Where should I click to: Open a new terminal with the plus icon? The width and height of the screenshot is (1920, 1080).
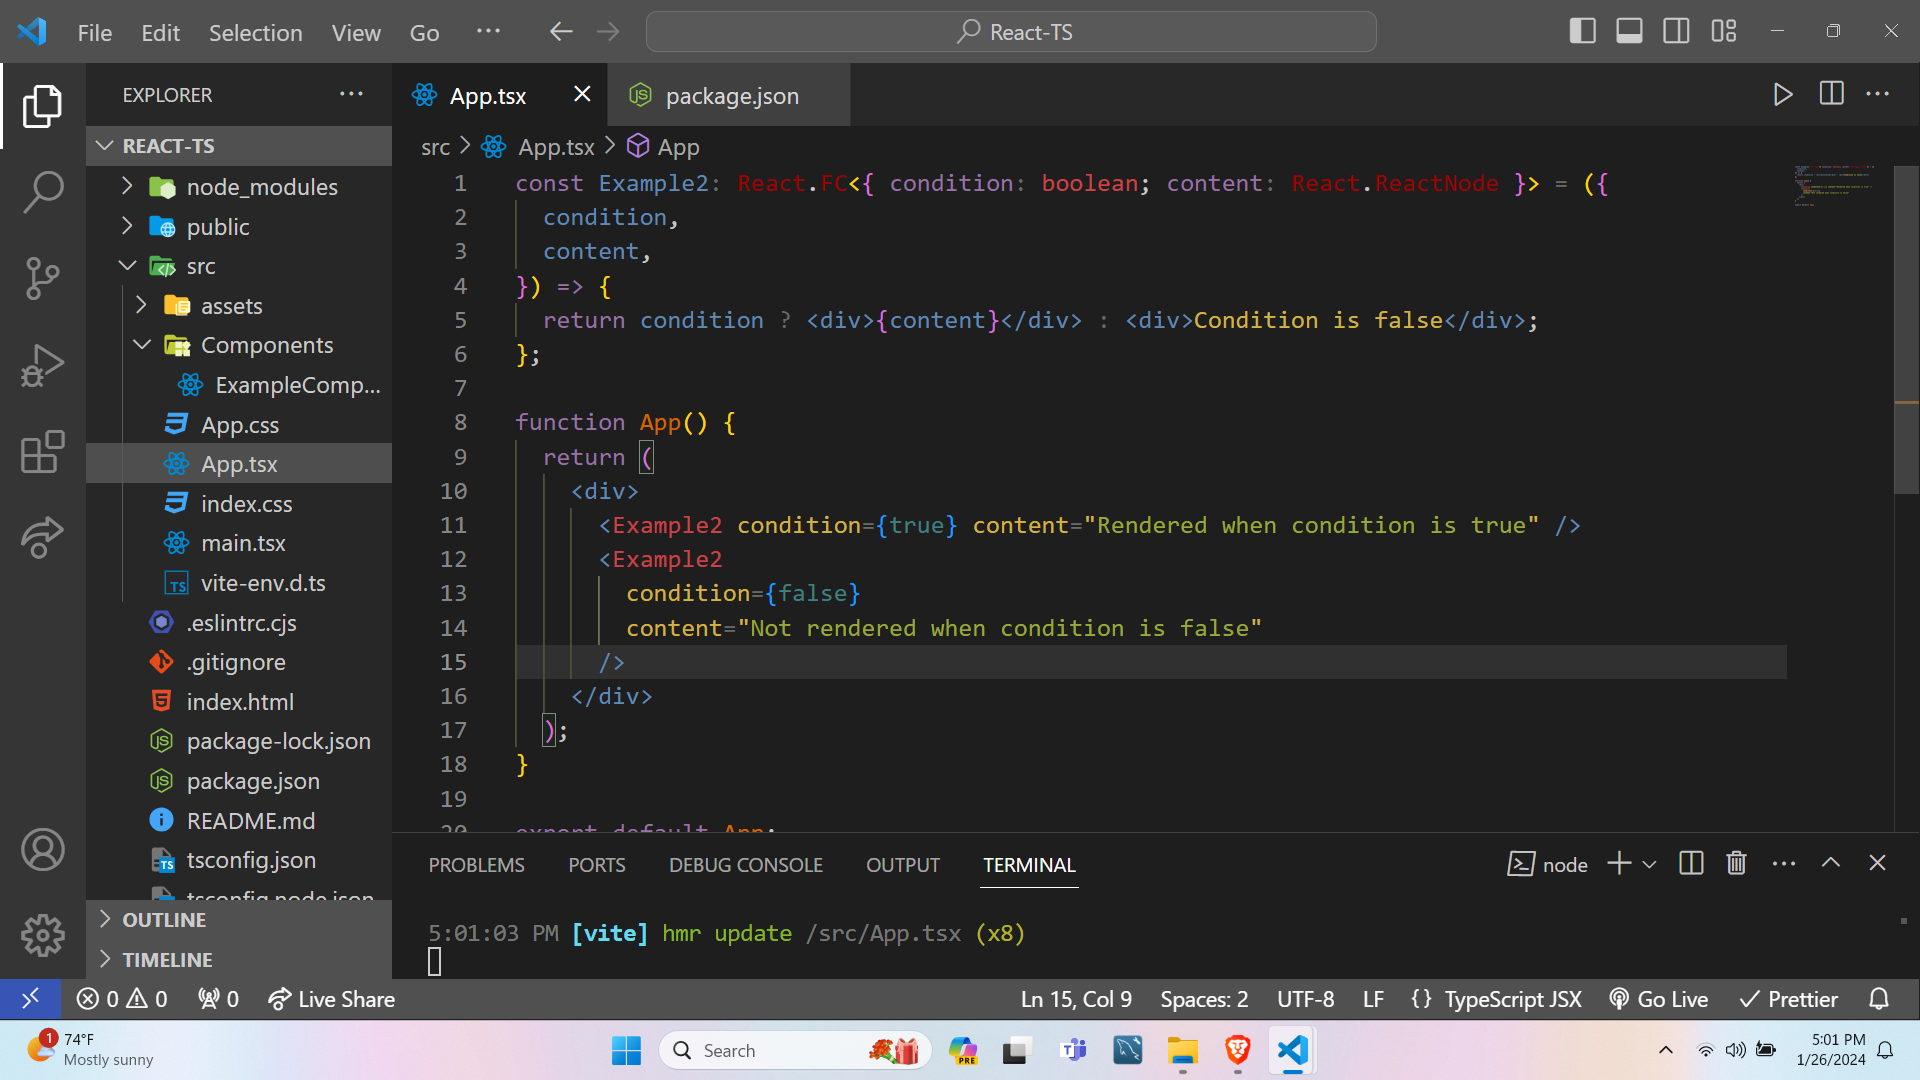(x=1618, y=863)
